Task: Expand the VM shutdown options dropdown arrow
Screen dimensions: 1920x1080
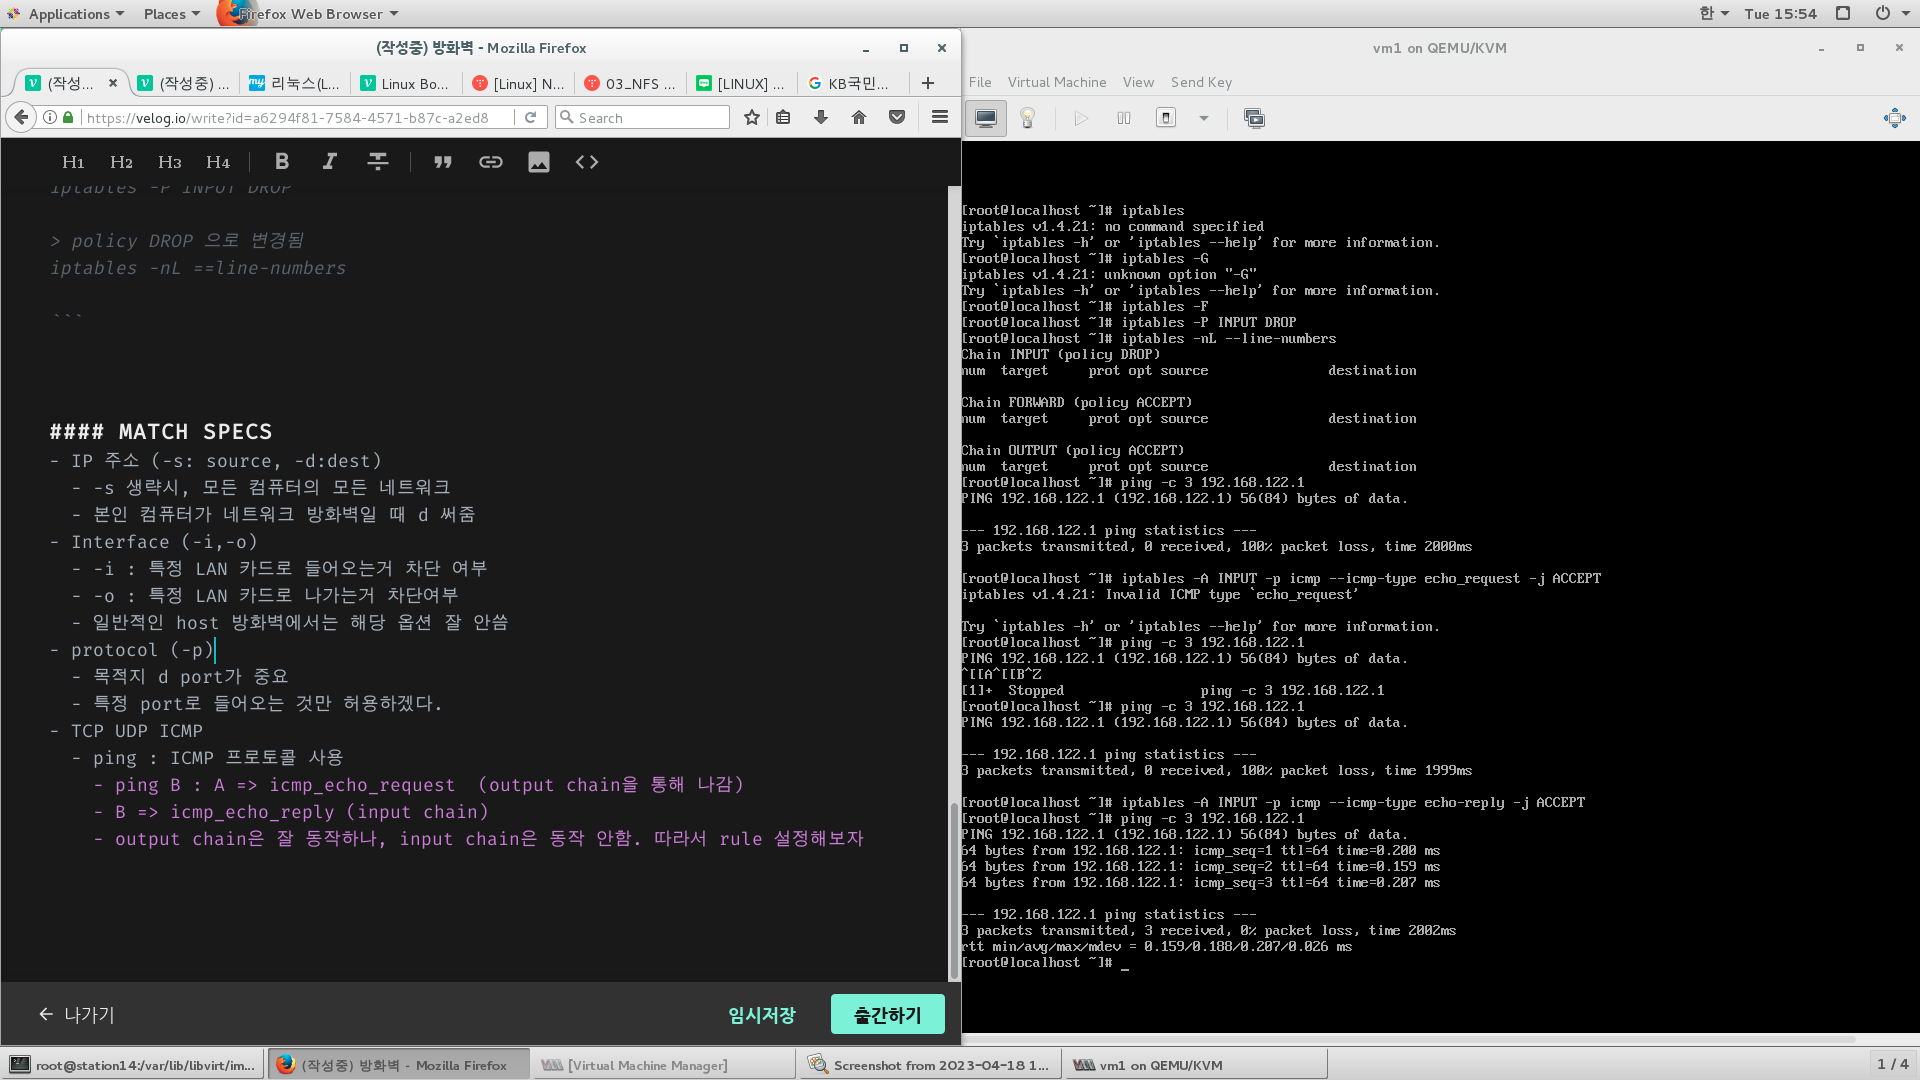Action: click(x=1204, y=118)
